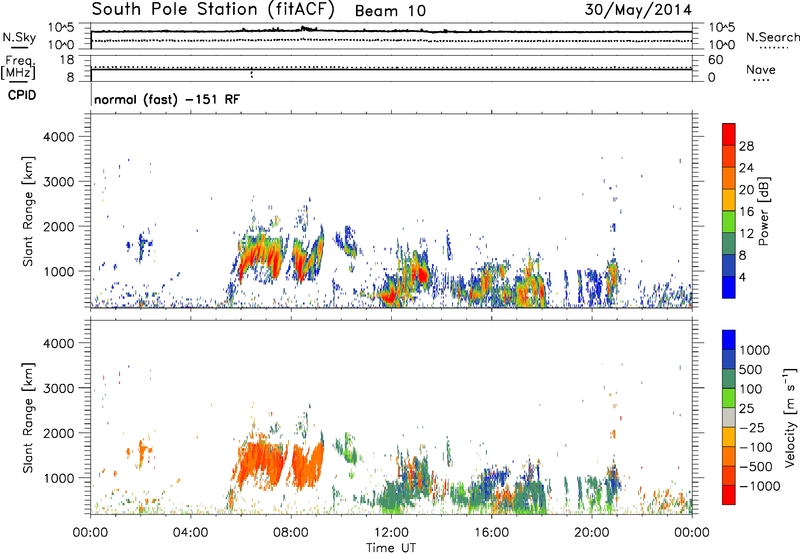Click the blue top segment of Velocity color bar
This screenshot has width=800, height=554.
click(x=729, y=340)
